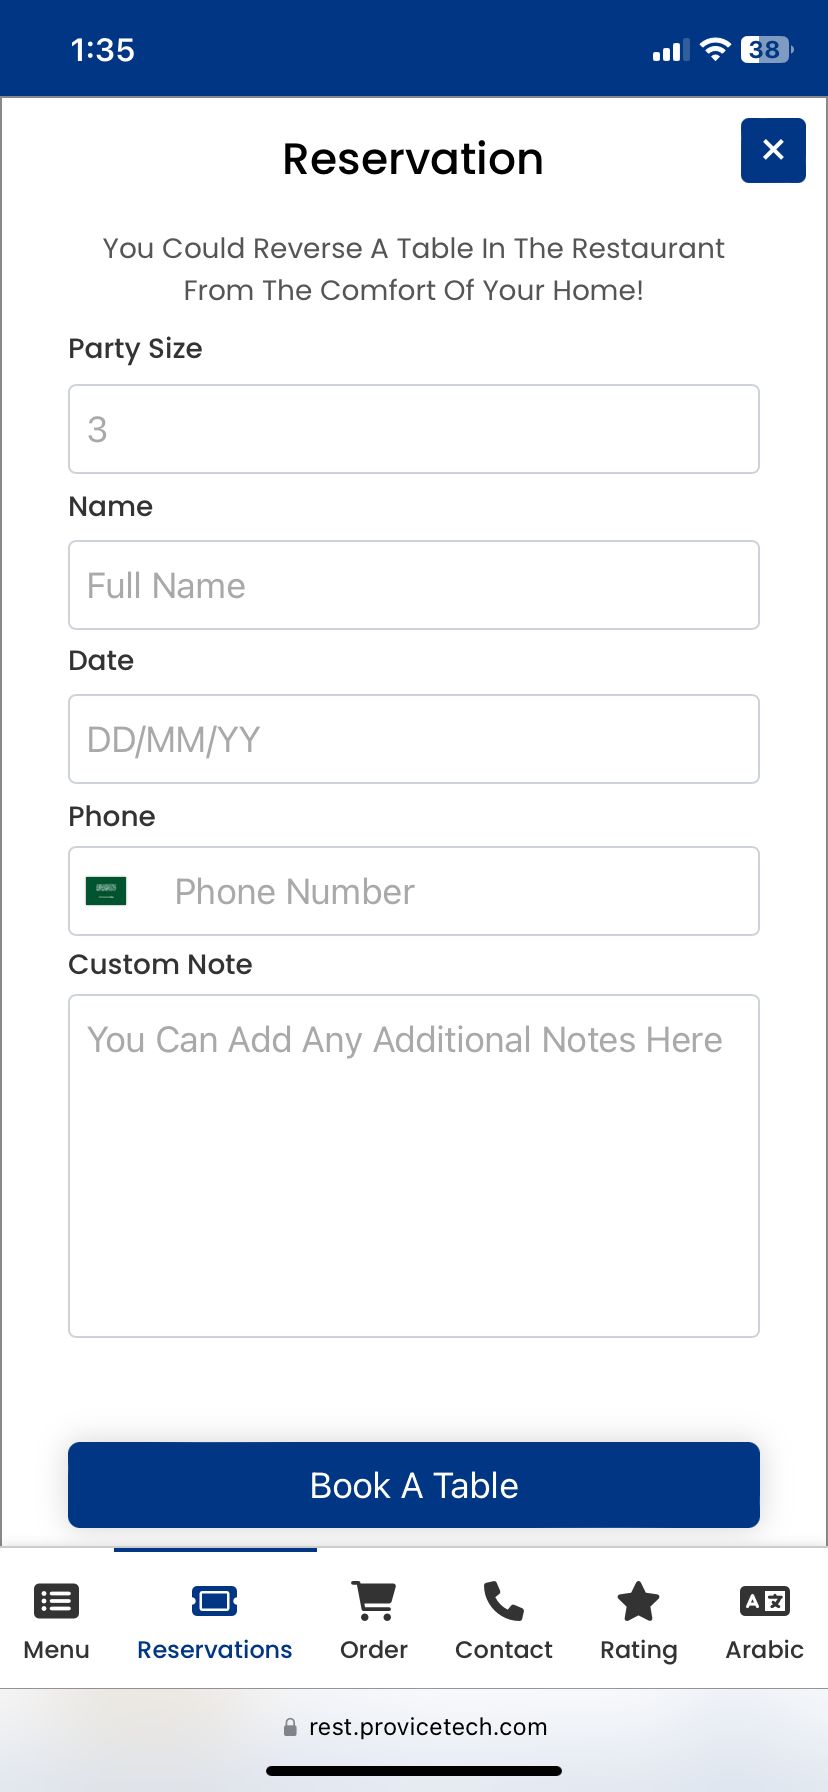828x1792 pixels.
Task: Close the Reservation dialog
Action: coord(773,150)
